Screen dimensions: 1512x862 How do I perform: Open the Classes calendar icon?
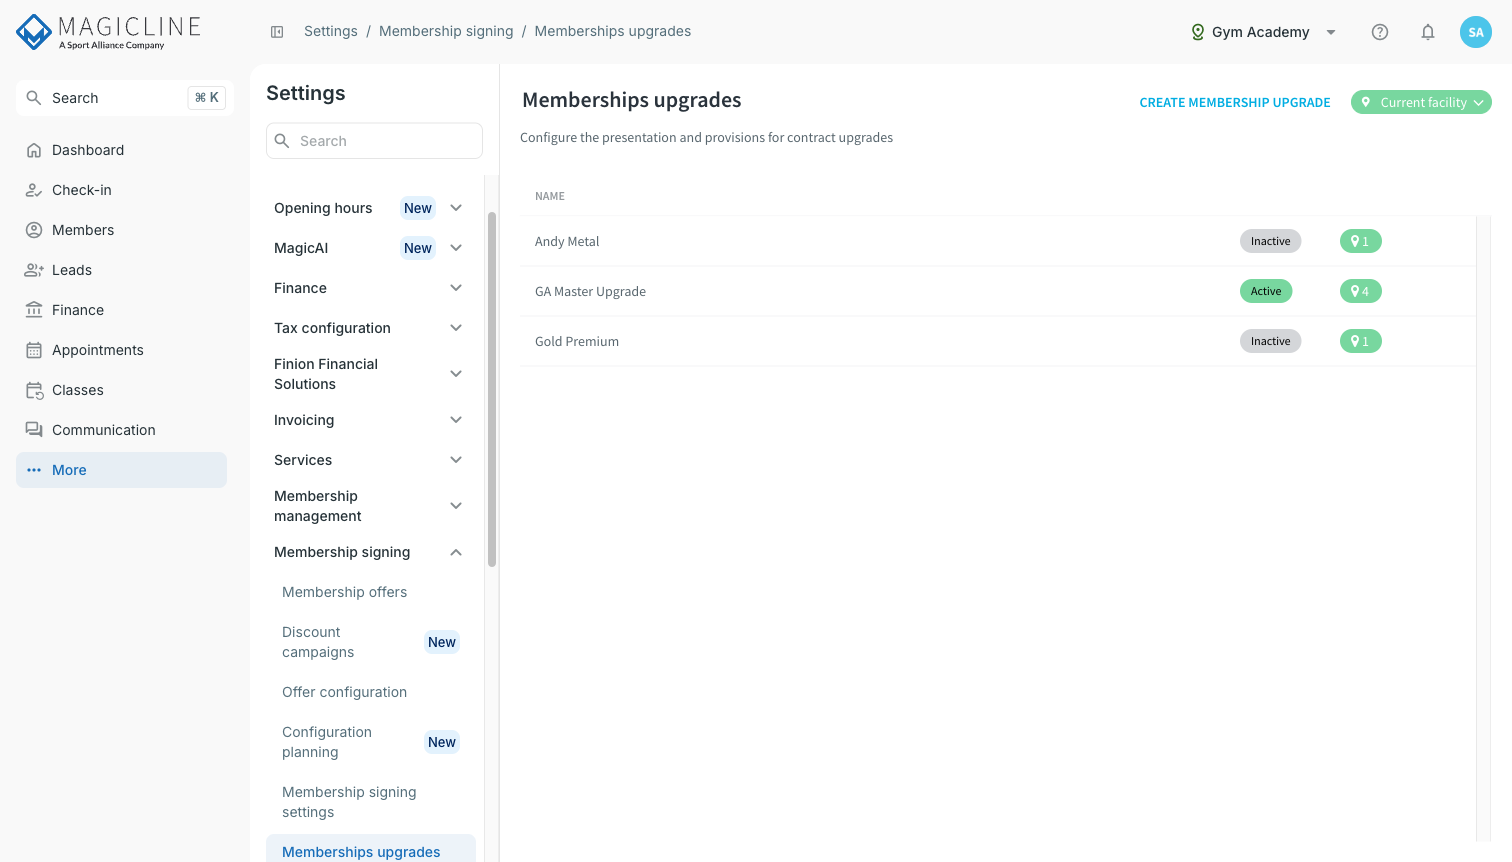coord(34,390)
